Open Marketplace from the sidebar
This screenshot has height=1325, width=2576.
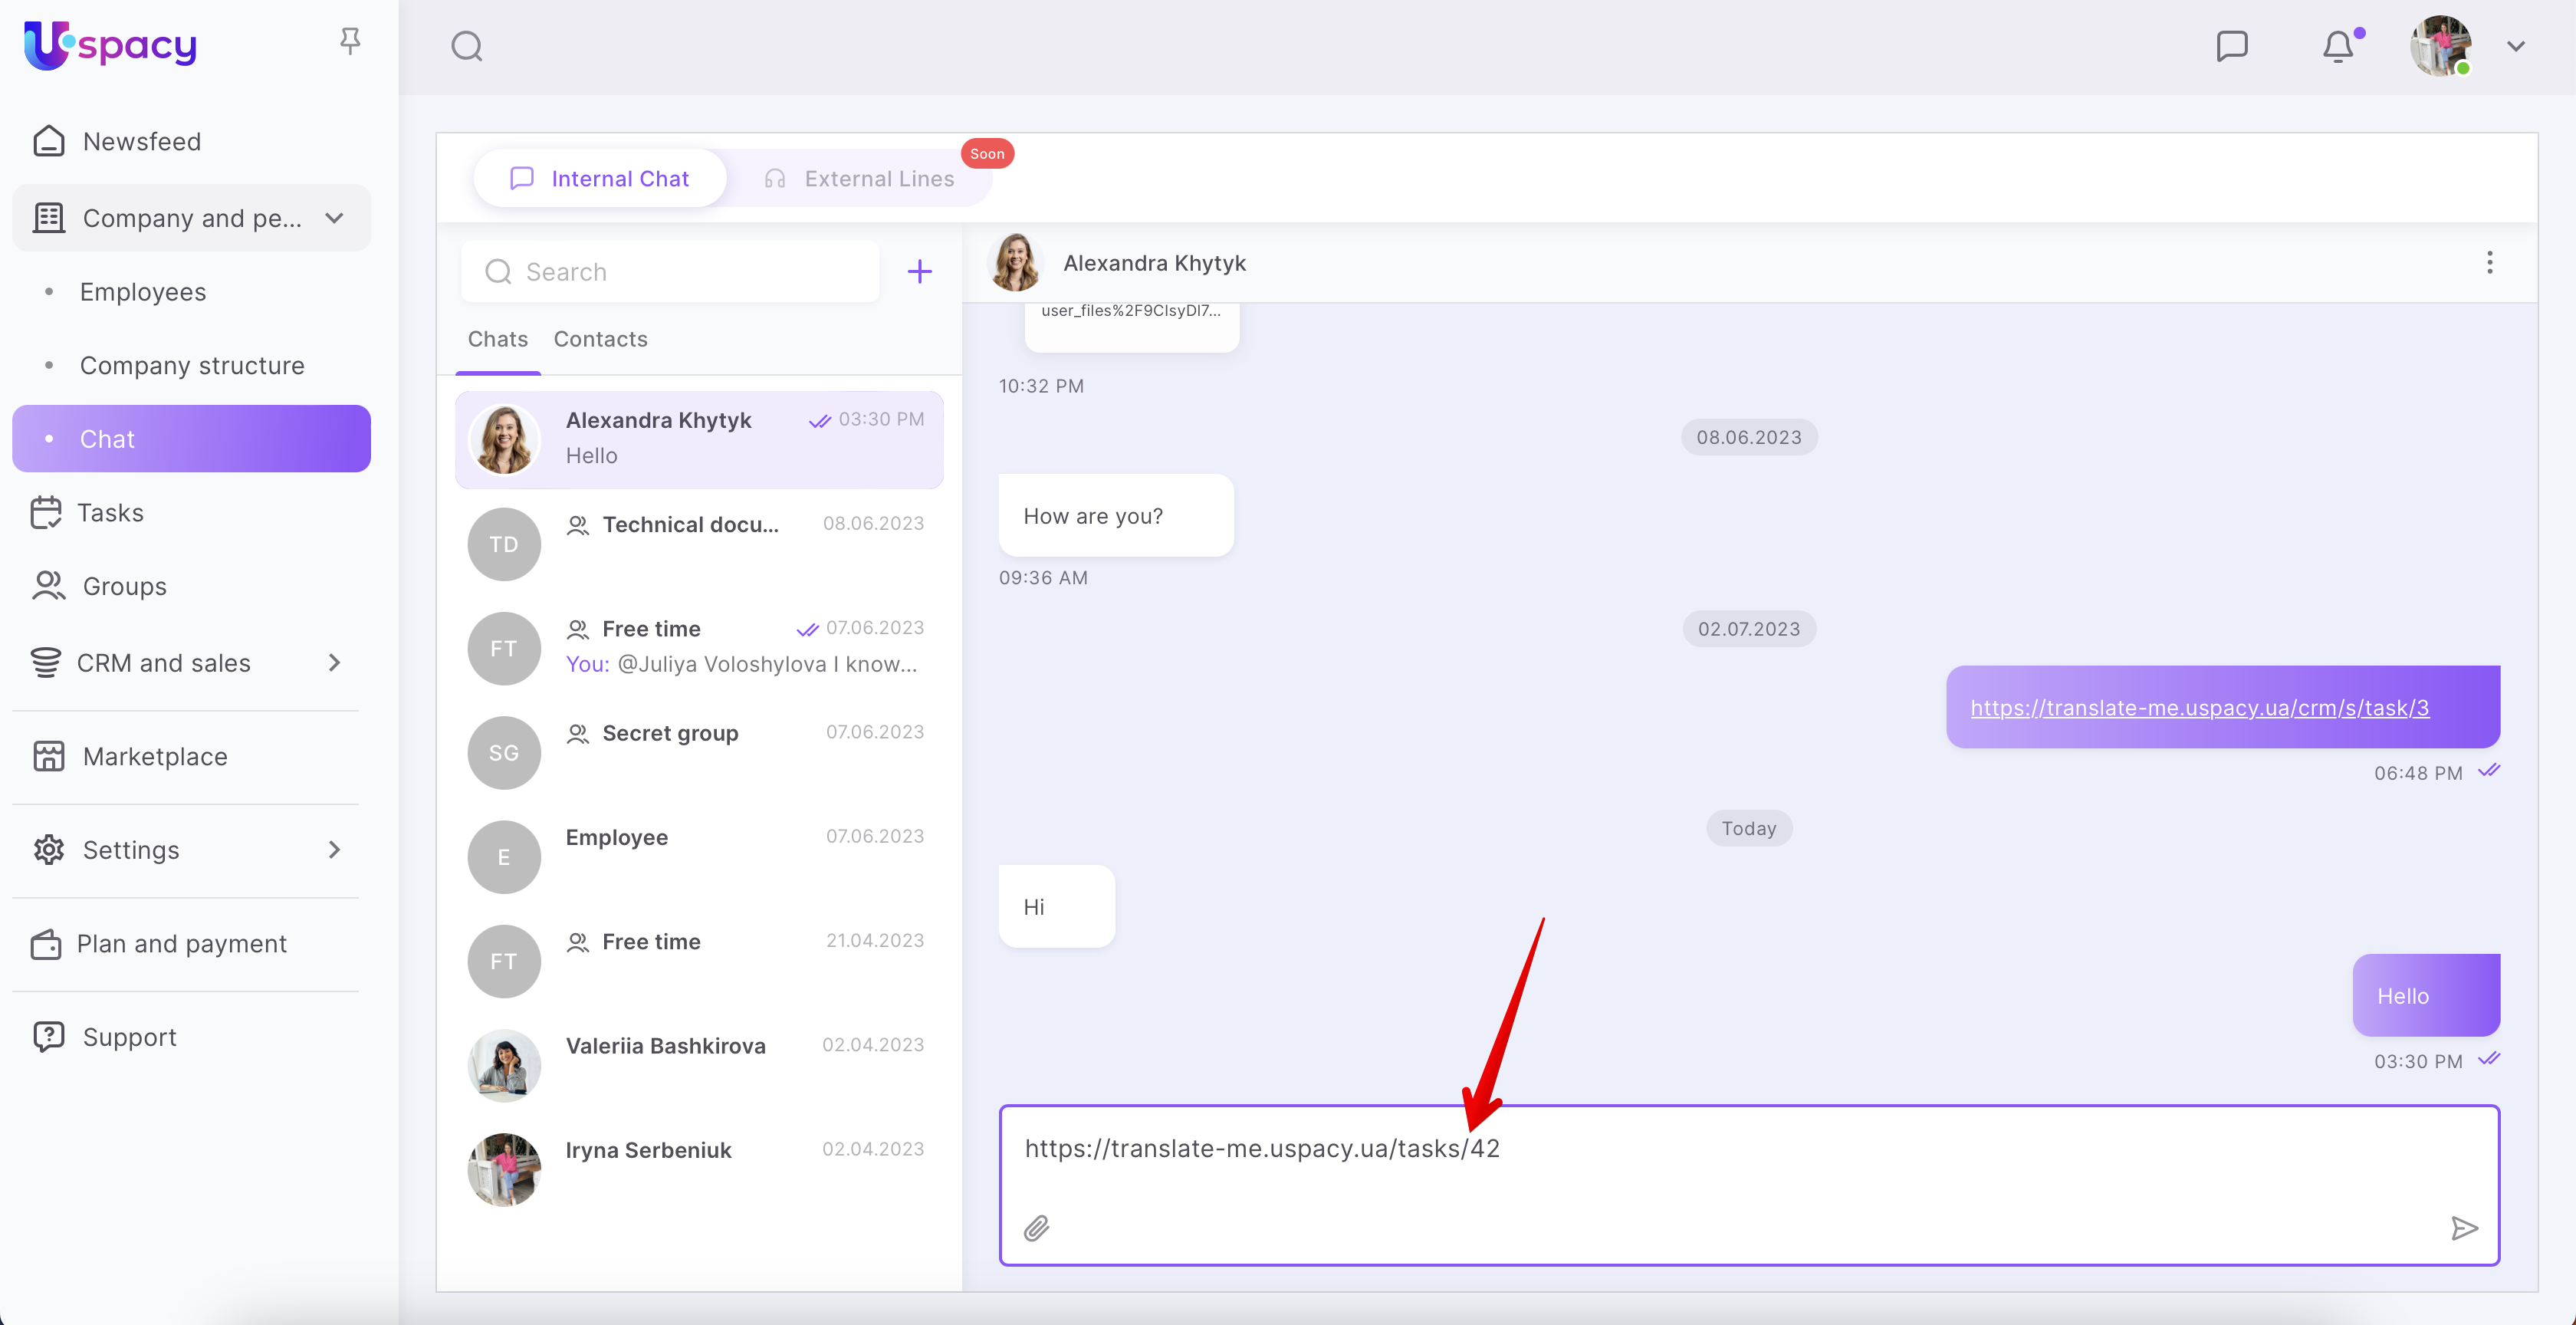click(155, 756)
